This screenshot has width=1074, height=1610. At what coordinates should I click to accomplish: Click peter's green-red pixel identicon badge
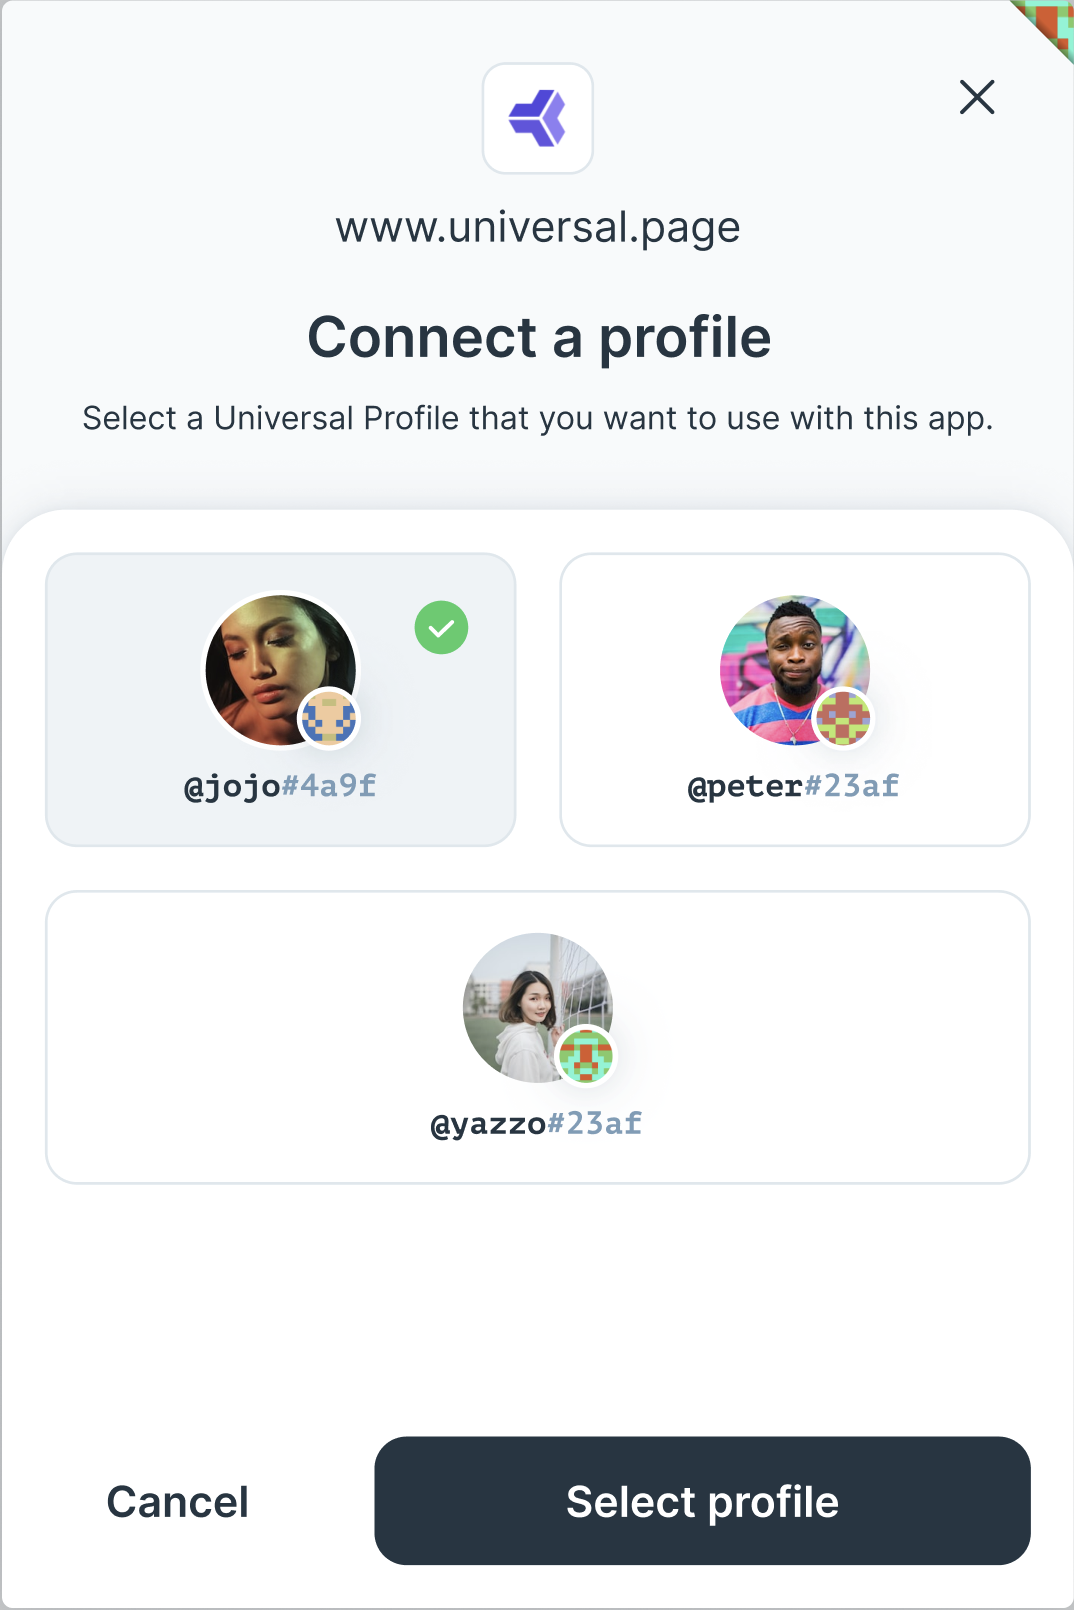pyautogui.click(x=843, y=718)
